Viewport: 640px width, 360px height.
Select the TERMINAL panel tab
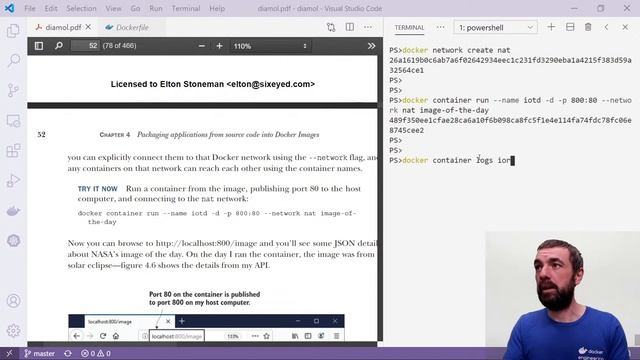[409, 27]
